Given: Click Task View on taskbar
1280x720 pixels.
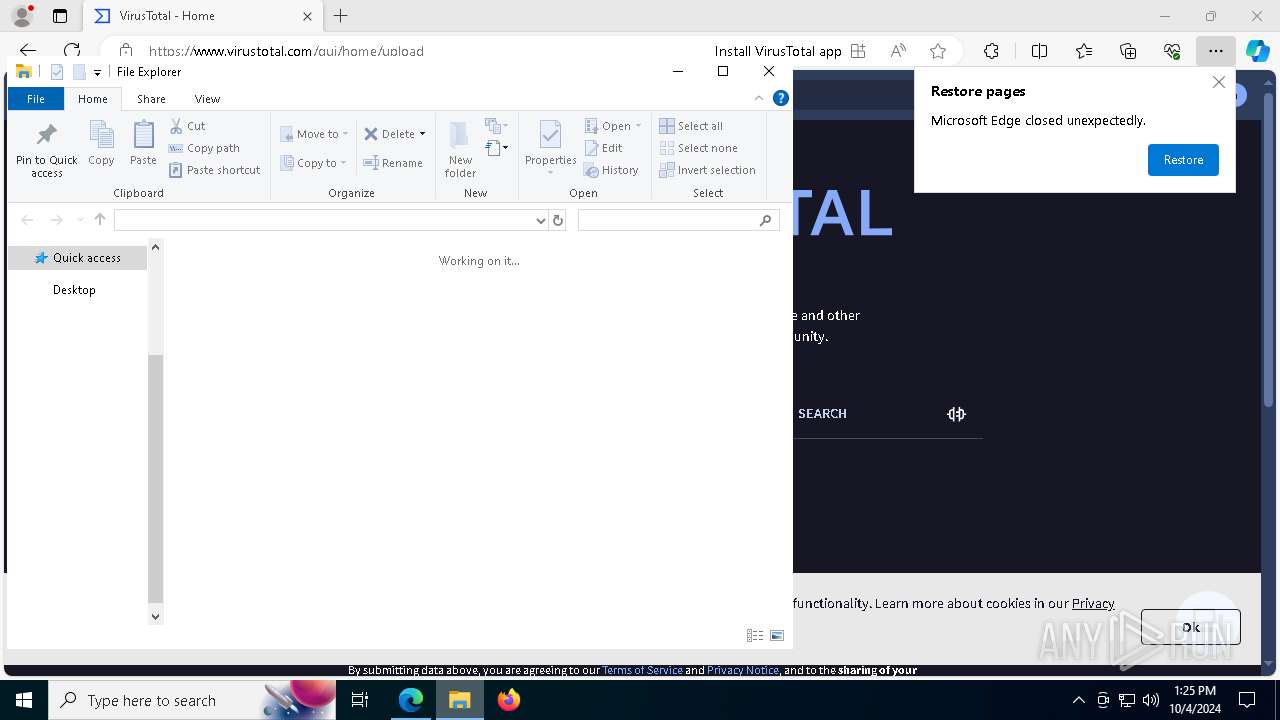Looking at the screenshot, I should (360, 700).
